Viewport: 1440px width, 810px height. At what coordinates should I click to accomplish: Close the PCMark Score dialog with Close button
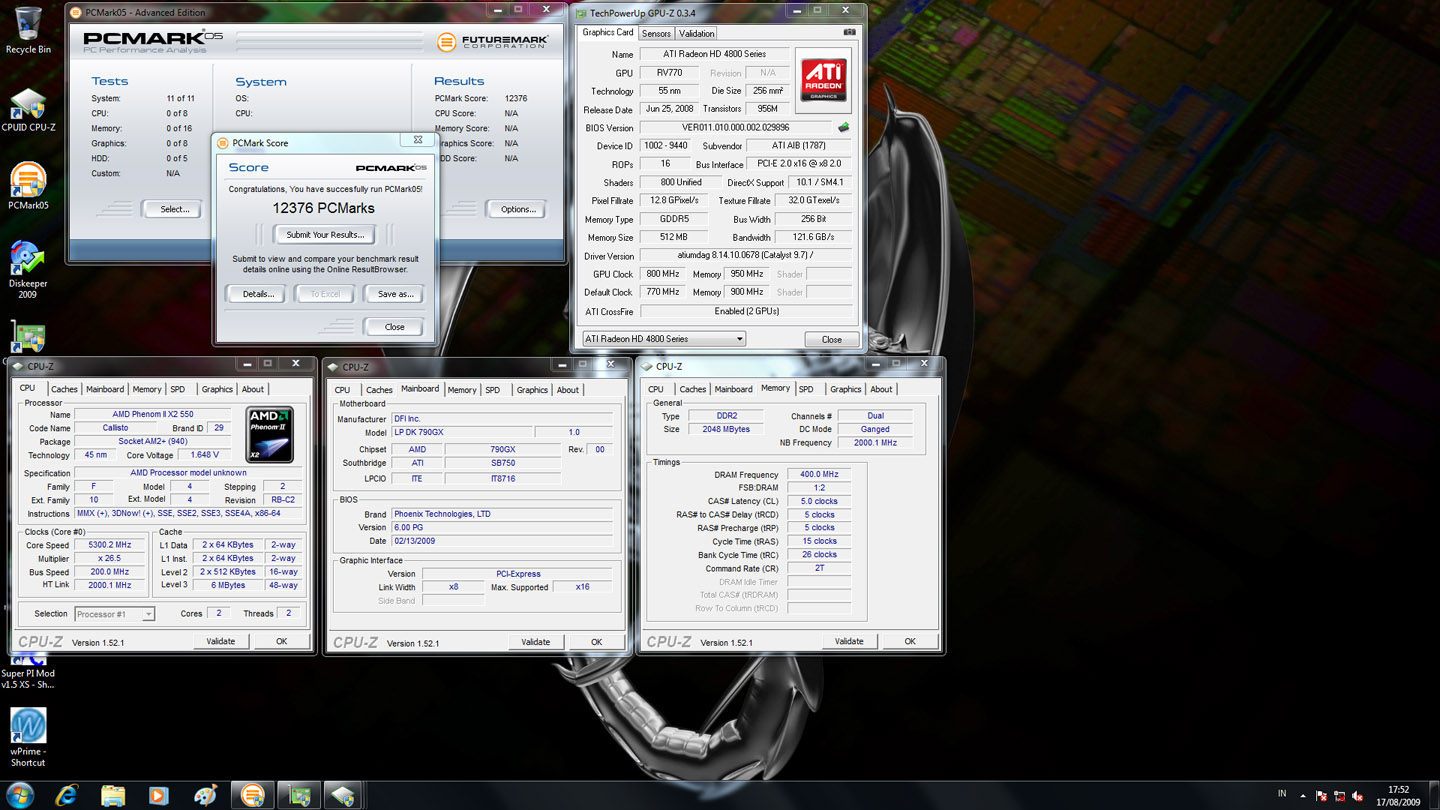pos(395,327)
